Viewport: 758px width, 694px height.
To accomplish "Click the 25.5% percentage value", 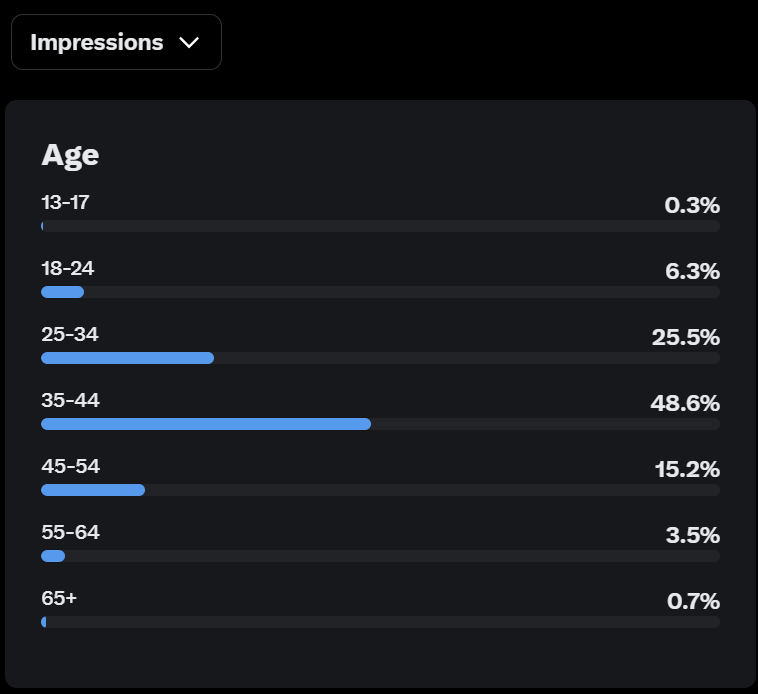I will coord(686,337).
